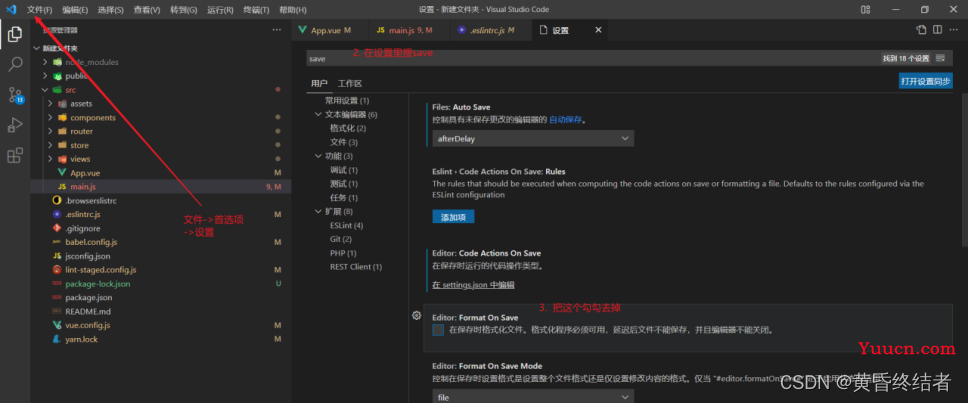Image resolution: width=968 pixels, height=403 pixels.
Task: Click the 打开设置同步 button
Action: click(x=925, y=81)
